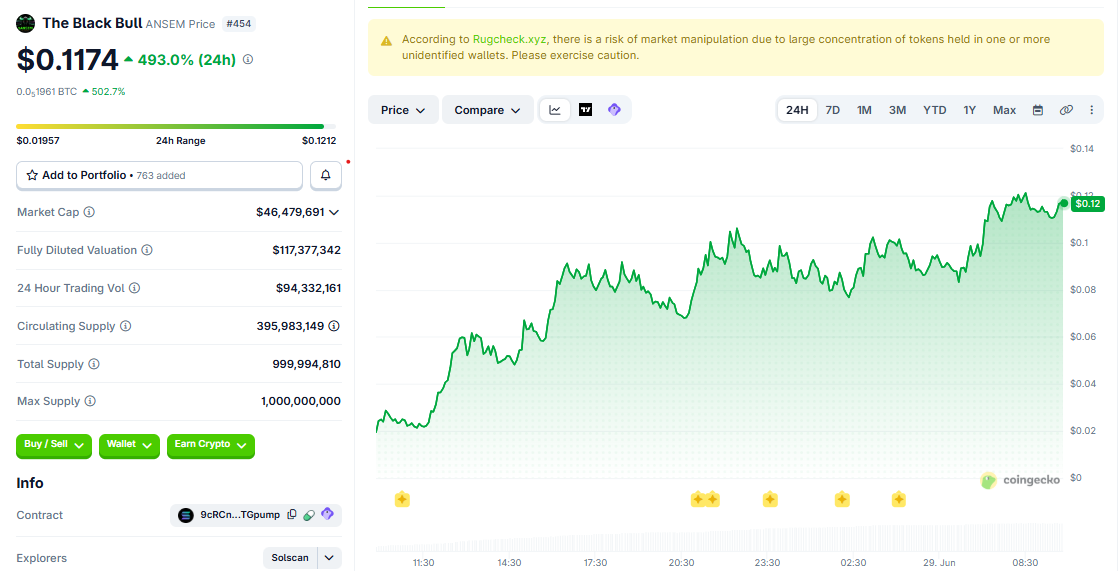Click info icon next to 24h change
Viewport: 1119px width, 571px height.
[248, 60]
